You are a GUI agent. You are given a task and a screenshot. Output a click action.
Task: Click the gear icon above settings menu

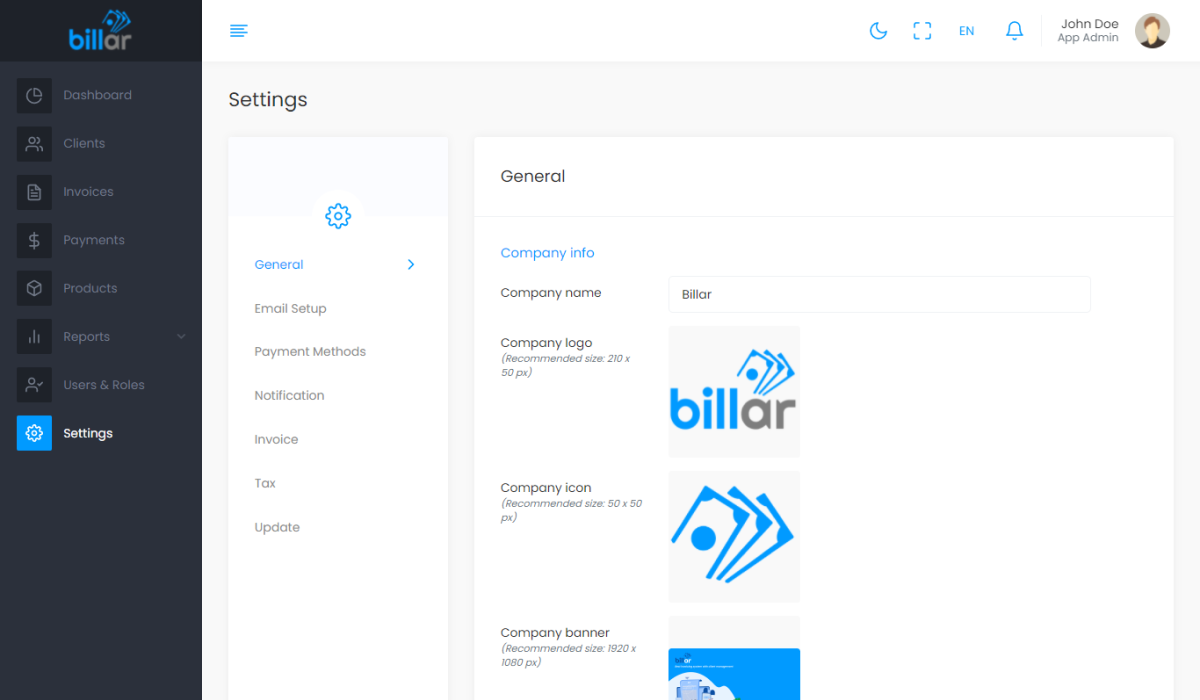click(x=338, y=215)
